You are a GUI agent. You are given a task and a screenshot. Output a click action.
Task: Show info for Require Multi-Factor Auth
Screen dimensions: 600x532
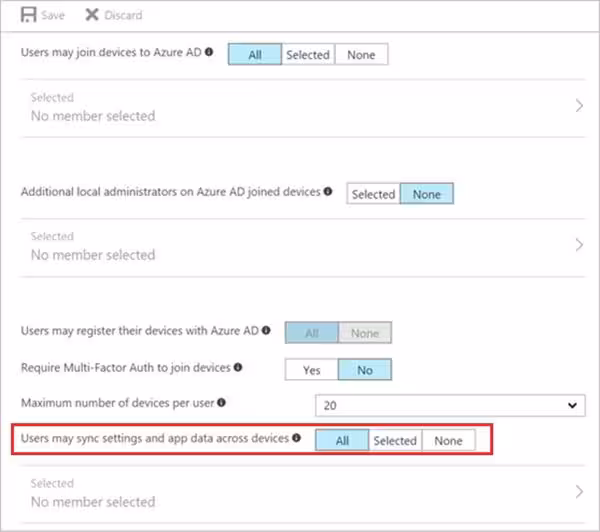tap(238, 367)
